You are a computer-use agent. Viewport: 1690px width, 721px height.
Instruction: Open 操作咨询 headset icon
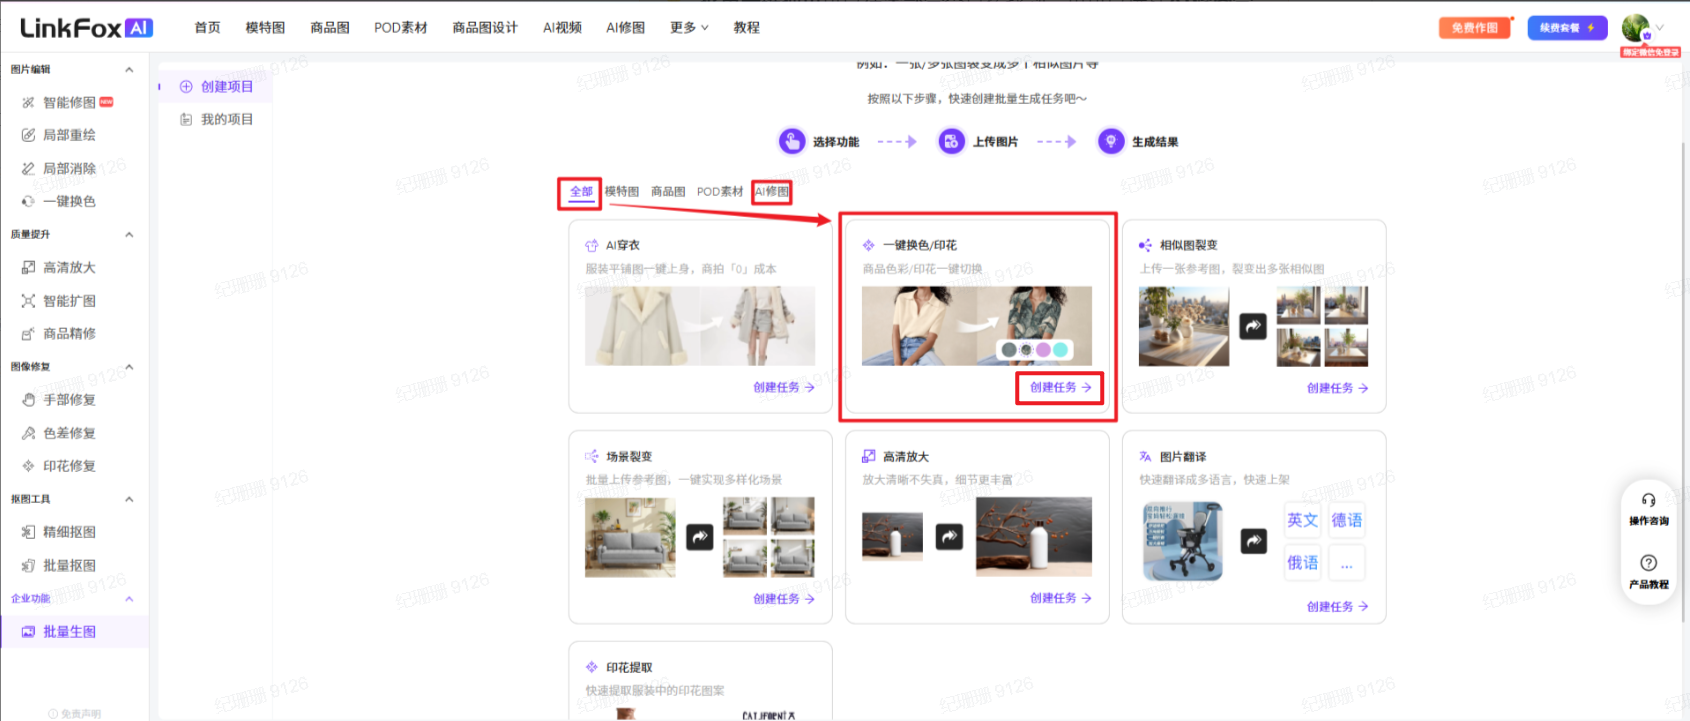coord(1648,500)
